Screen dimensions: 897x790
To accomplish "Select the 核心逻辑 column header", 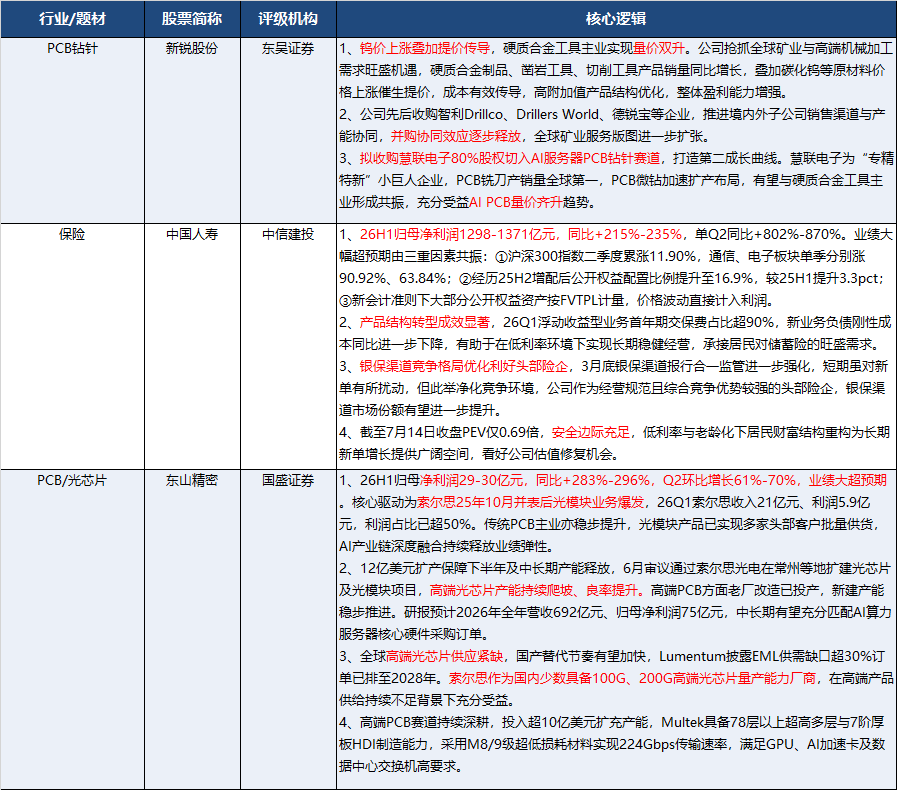I will coord(616,19).
